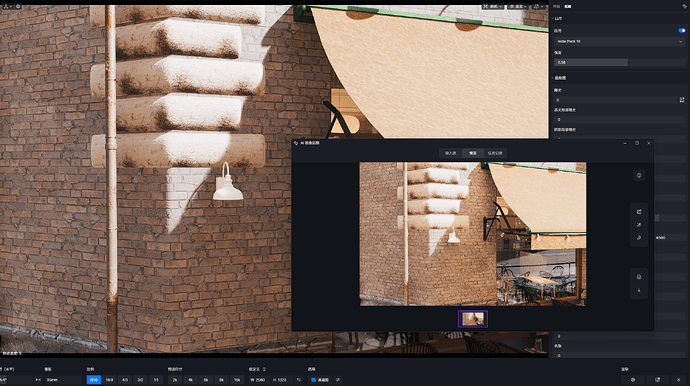Click the first field with value 0 below the LUT section
This screenshot has width=690, height=386.
[616, 100]
